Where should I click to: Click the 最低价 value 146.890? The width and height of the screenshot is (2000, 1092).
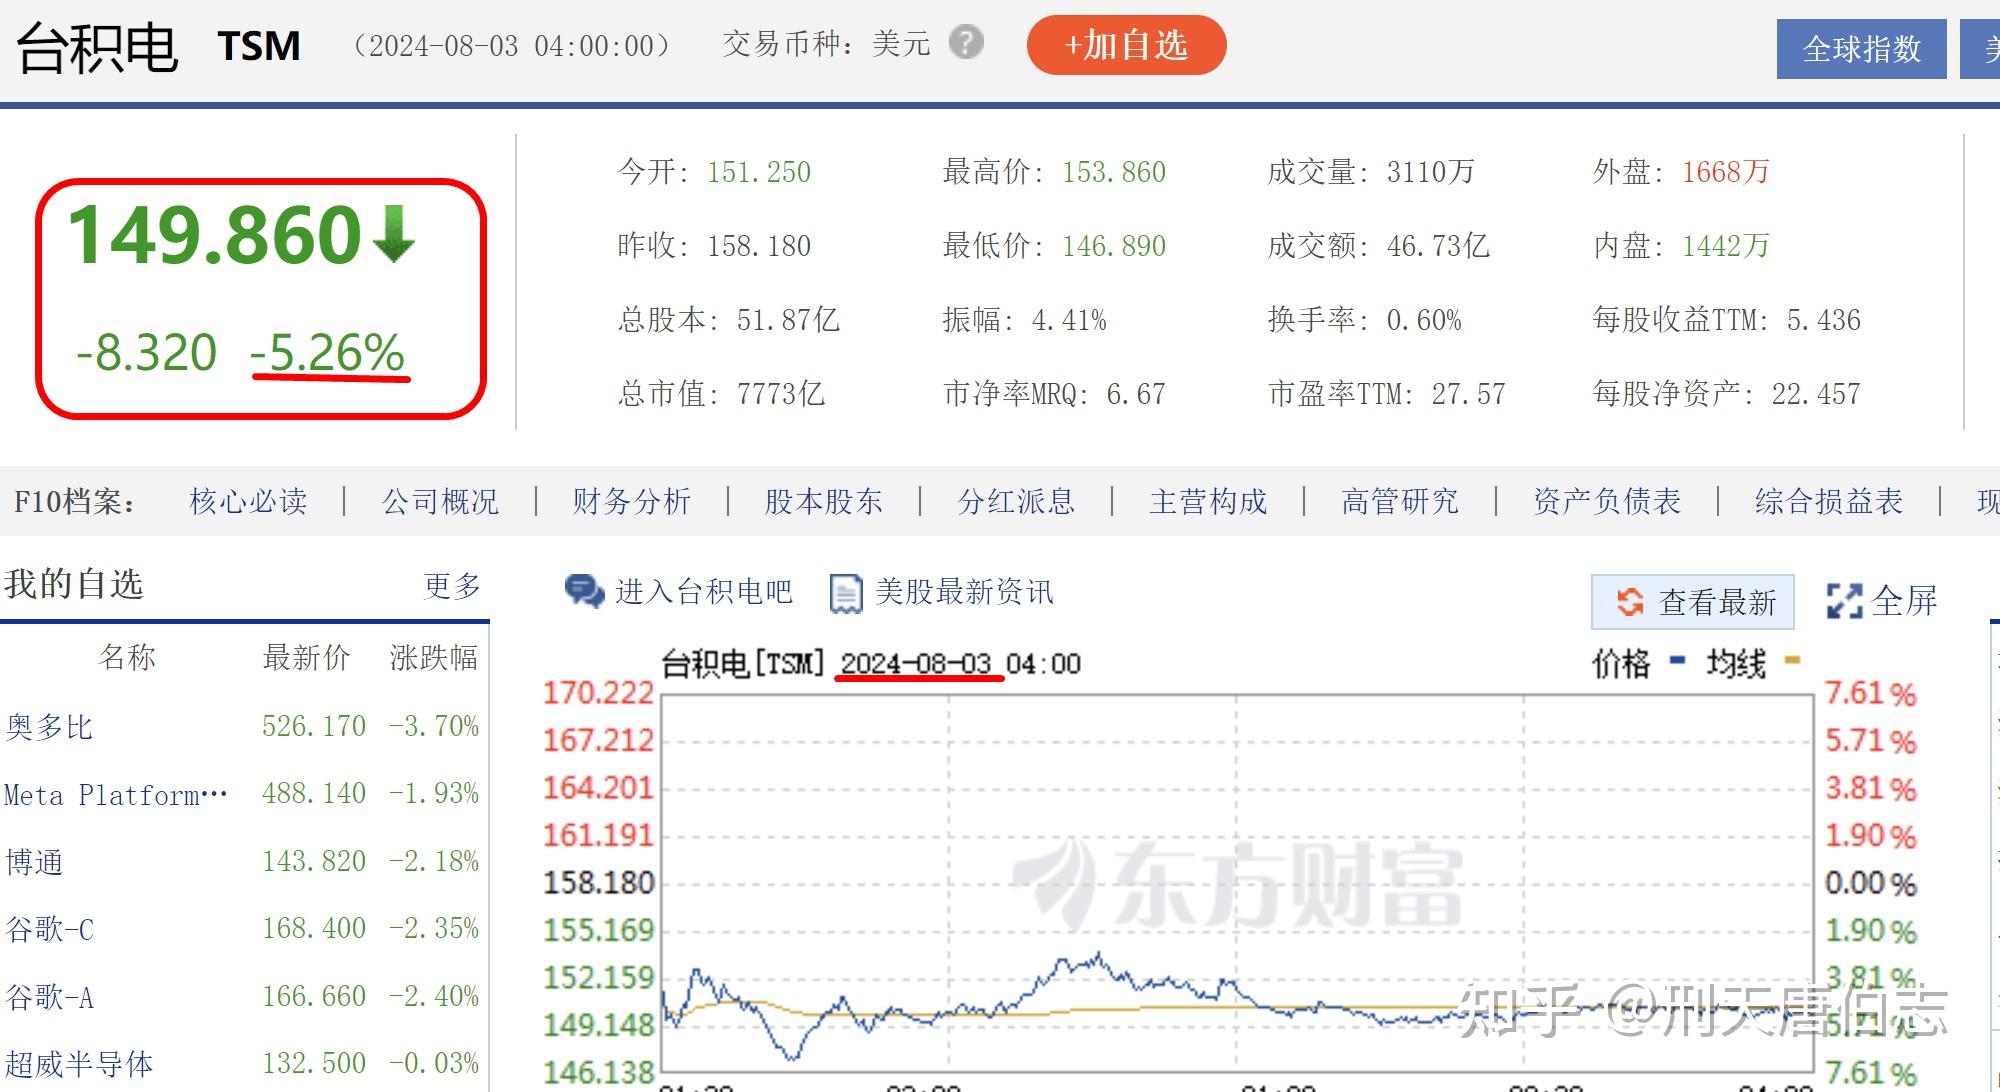pyautogui.click(x=1114, y=246)
